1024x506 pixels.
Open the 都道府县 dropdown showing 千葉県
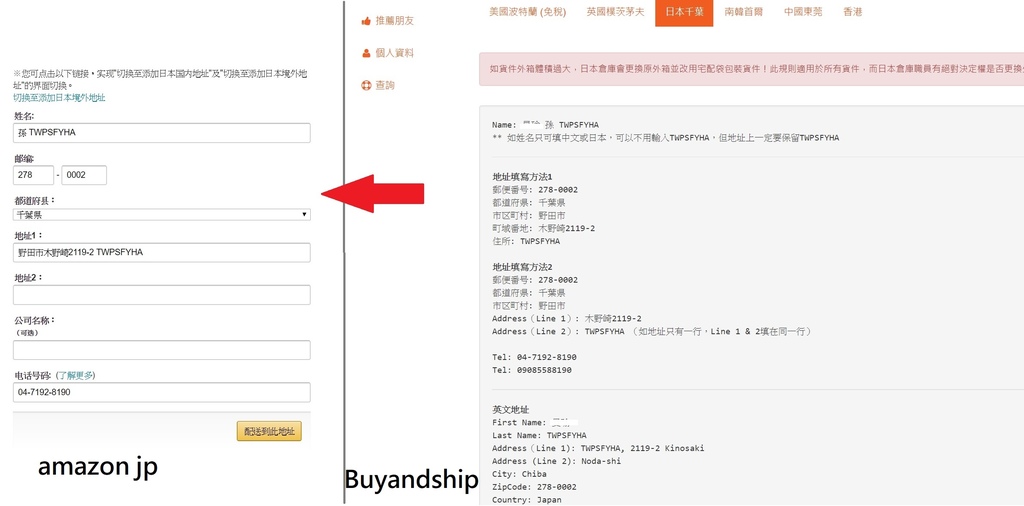pyautogui.click(x=161, y=214)
